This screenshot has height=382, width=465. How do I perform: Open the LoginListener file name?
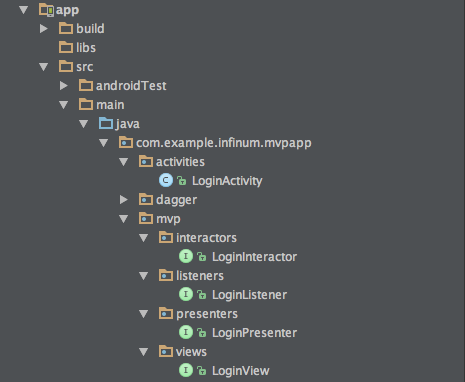click(x=250, y=295)
